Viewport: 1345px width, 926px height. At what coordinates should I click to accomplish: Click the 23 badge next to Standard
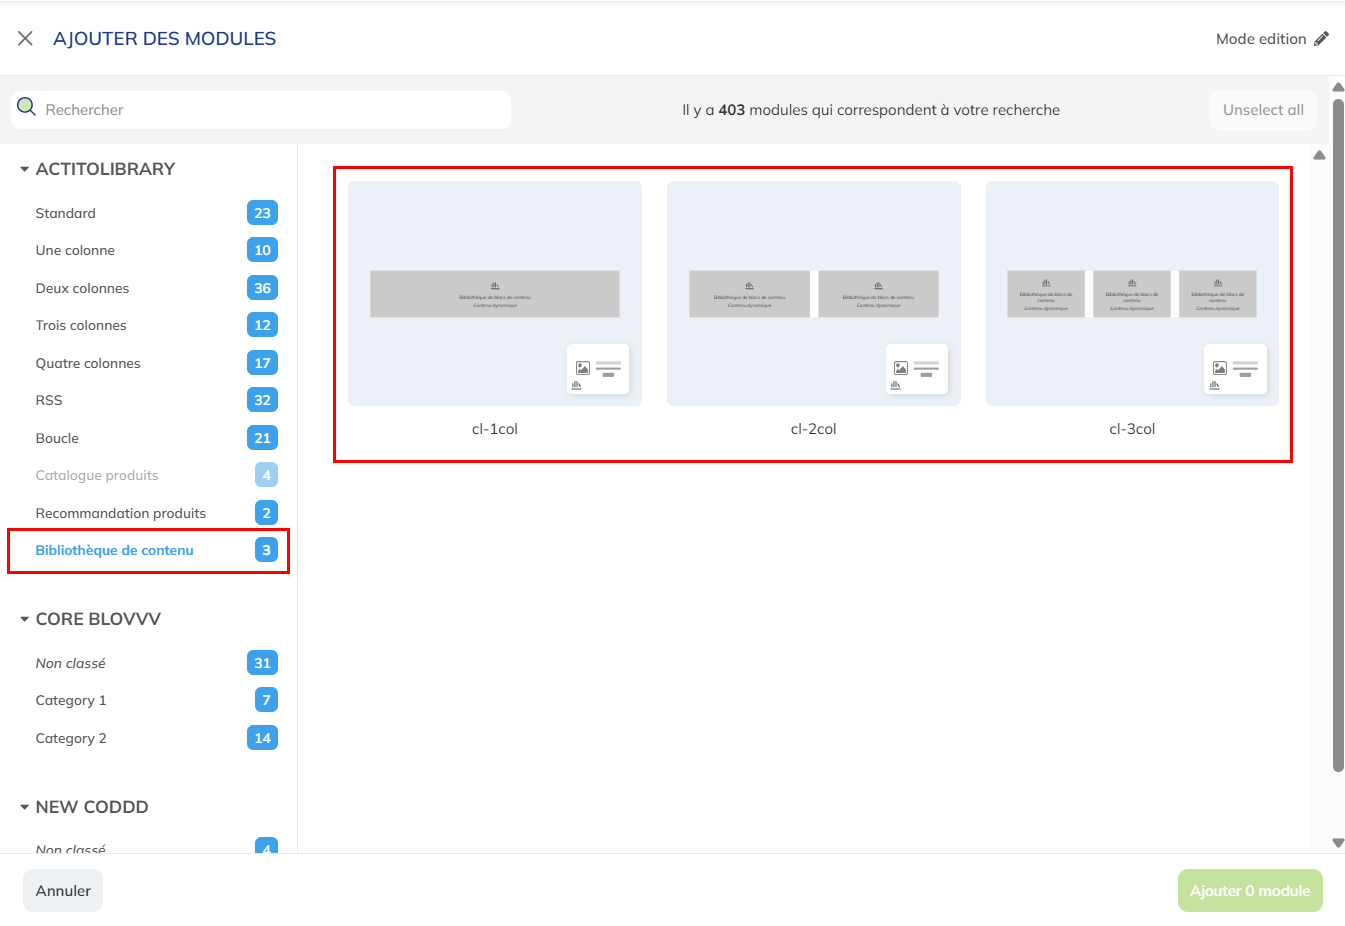pos(262,213)
